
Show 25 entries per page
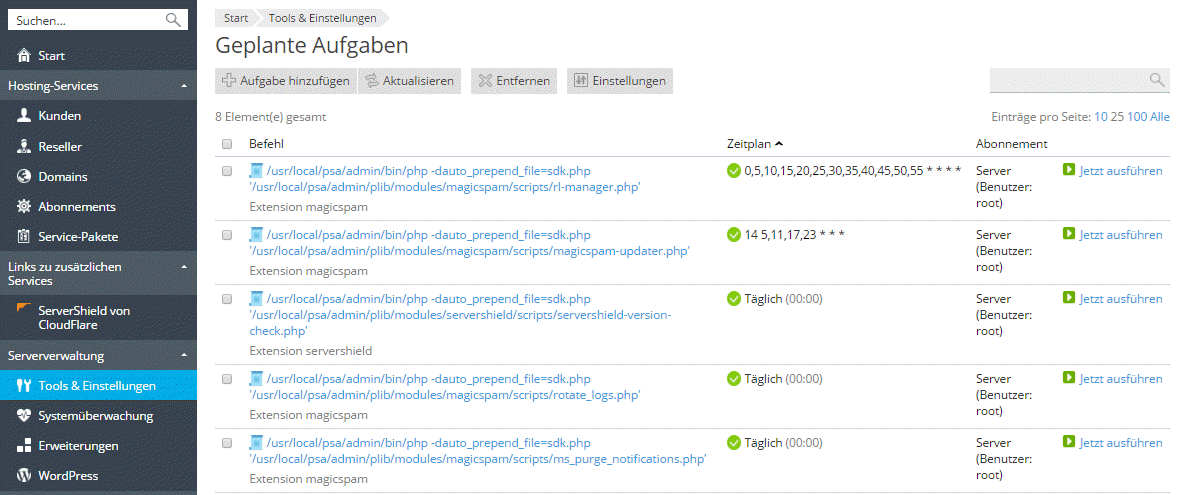point(1117,118)
